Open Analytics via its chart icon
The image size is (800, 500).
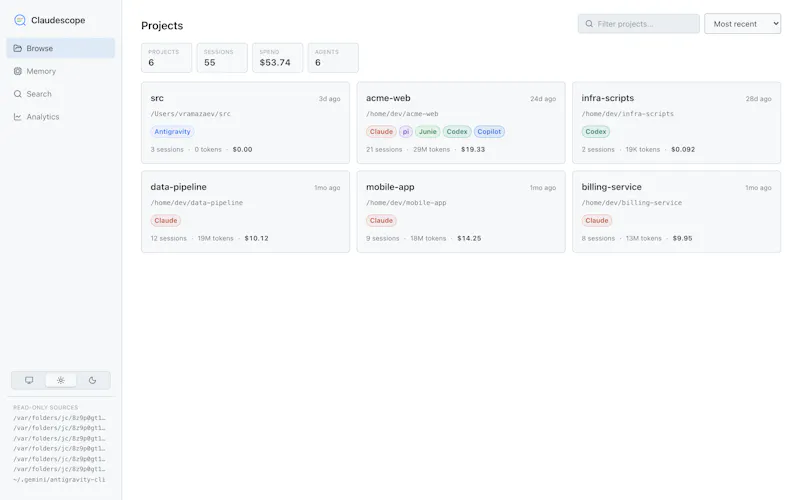click(x=18, y=117)
